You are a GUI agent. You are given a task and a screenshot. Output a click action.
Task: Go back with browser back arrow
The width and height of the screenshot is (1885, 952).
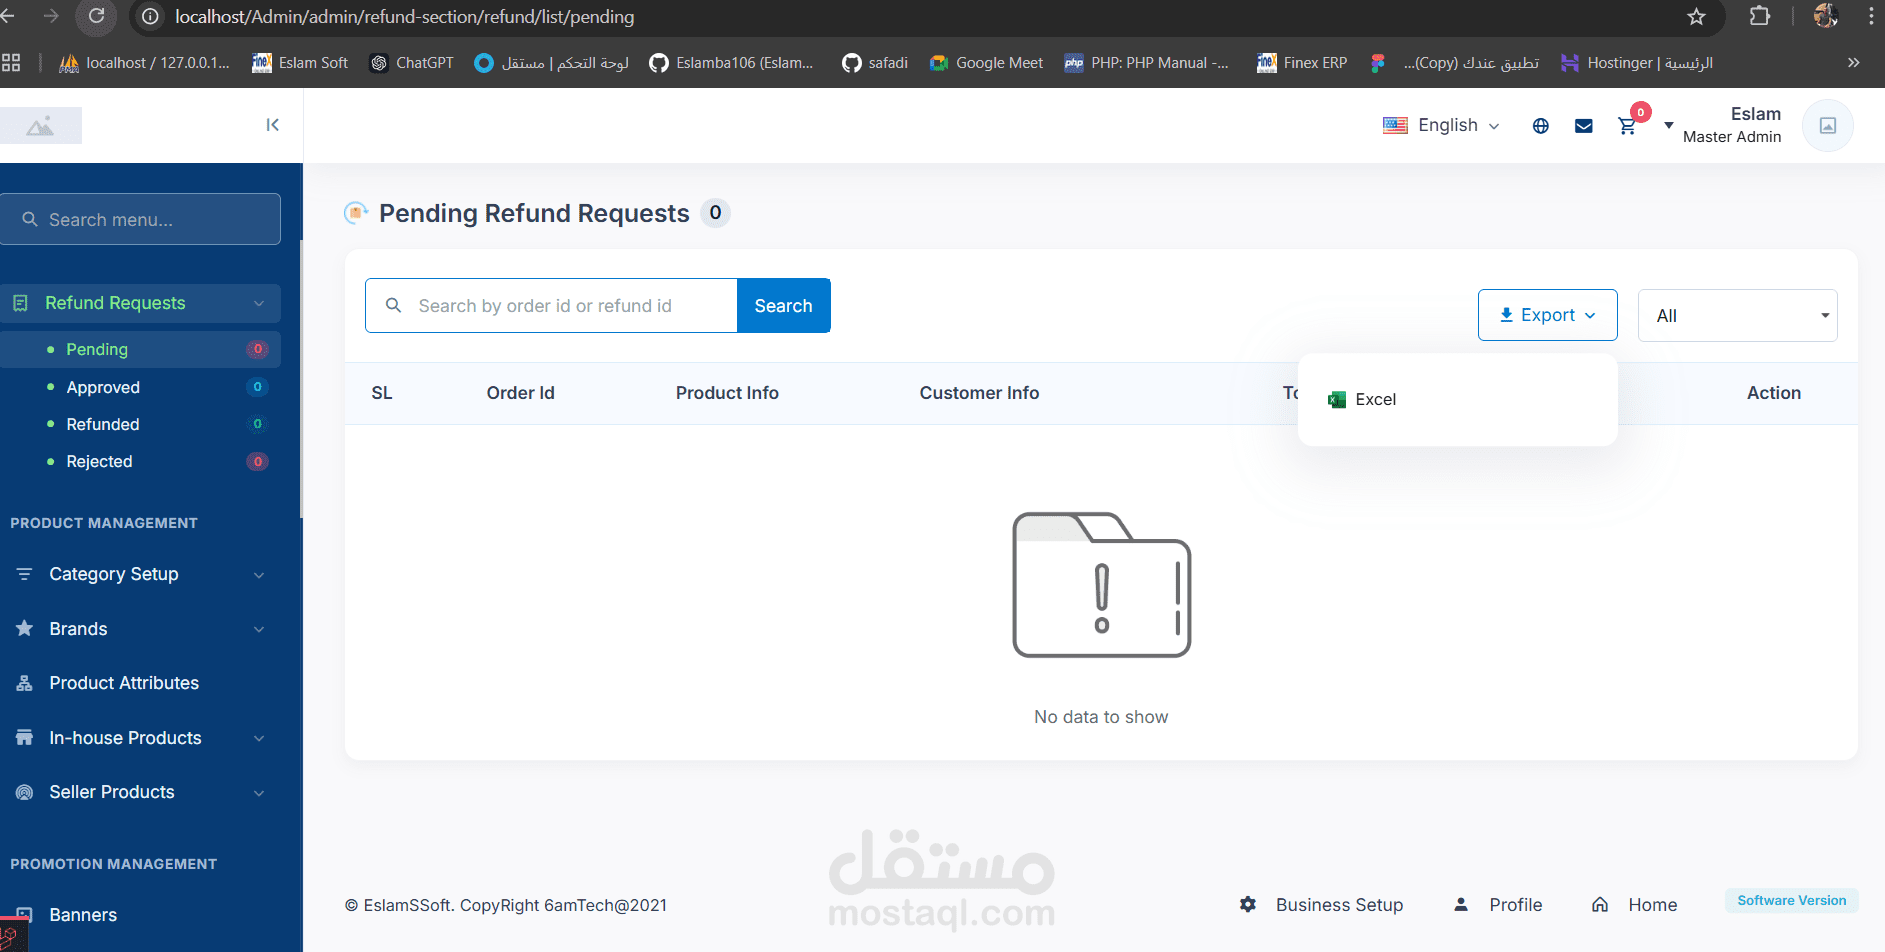pyautogui.click(x=7, y=16)
